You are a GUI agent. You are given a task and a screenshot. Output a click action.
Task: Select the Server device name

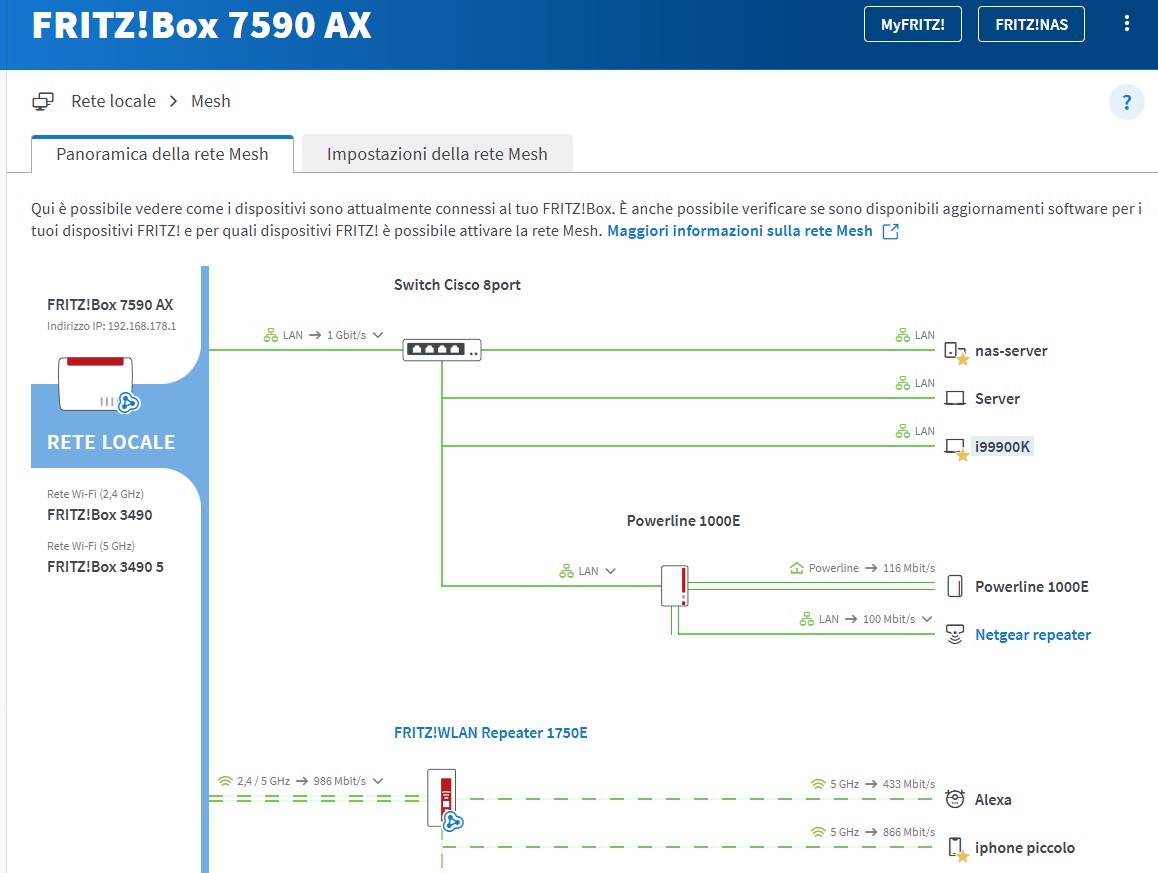997,399
